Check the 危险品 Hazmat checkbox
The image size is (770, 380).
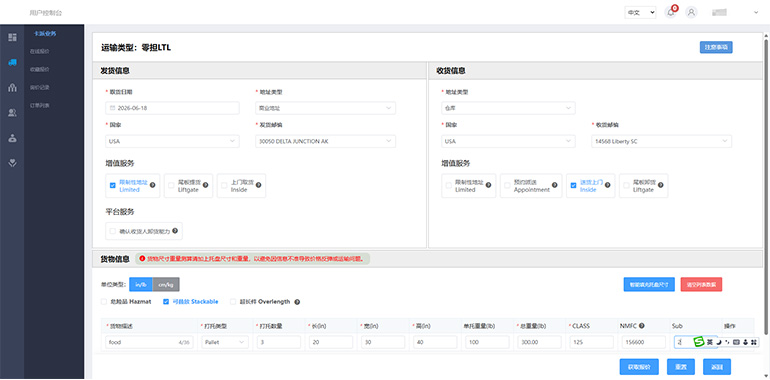coord(104,302)
